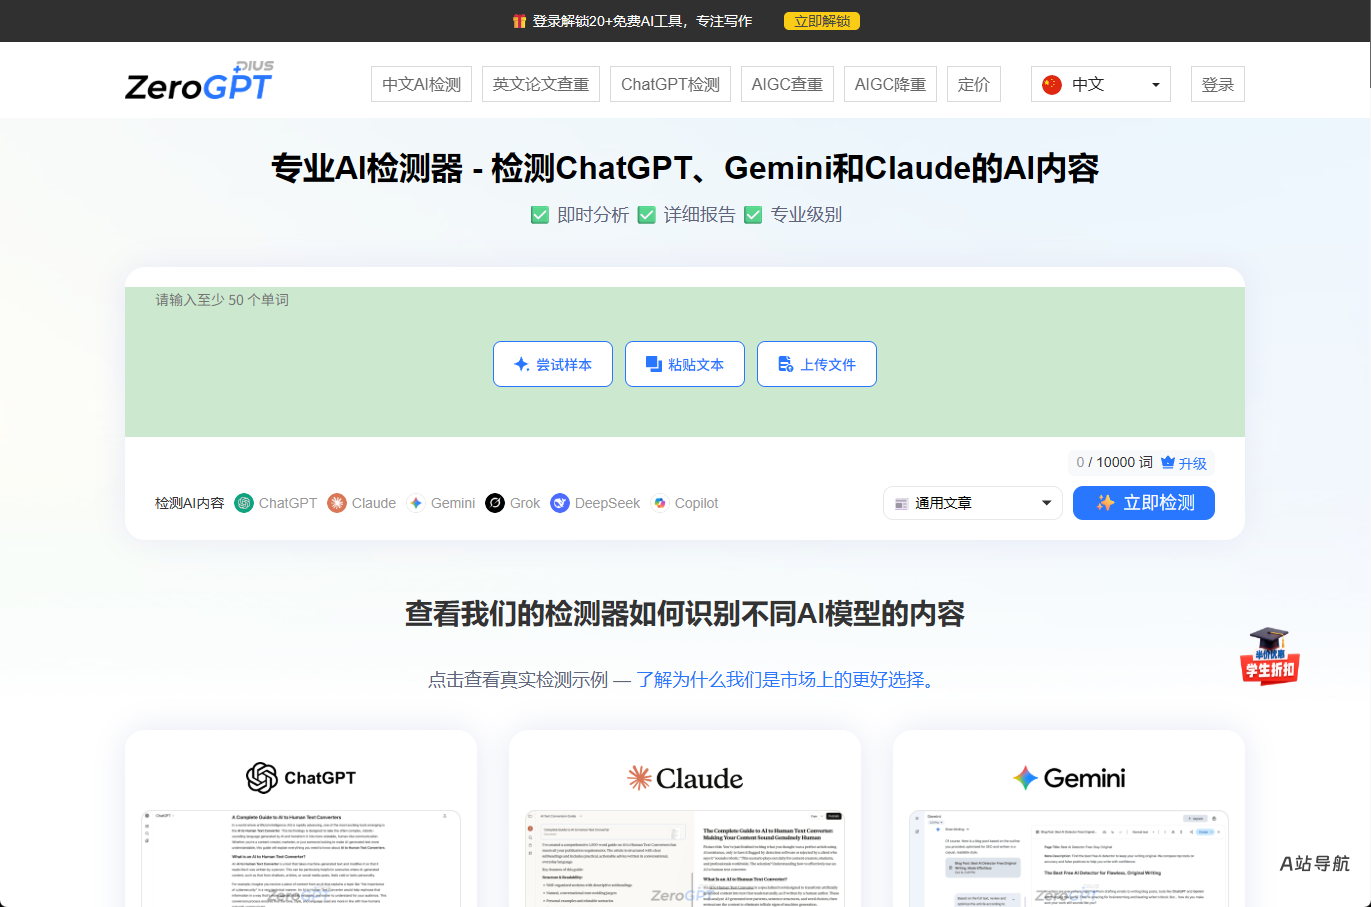Click the 上传文件 button

pos(817,364)
